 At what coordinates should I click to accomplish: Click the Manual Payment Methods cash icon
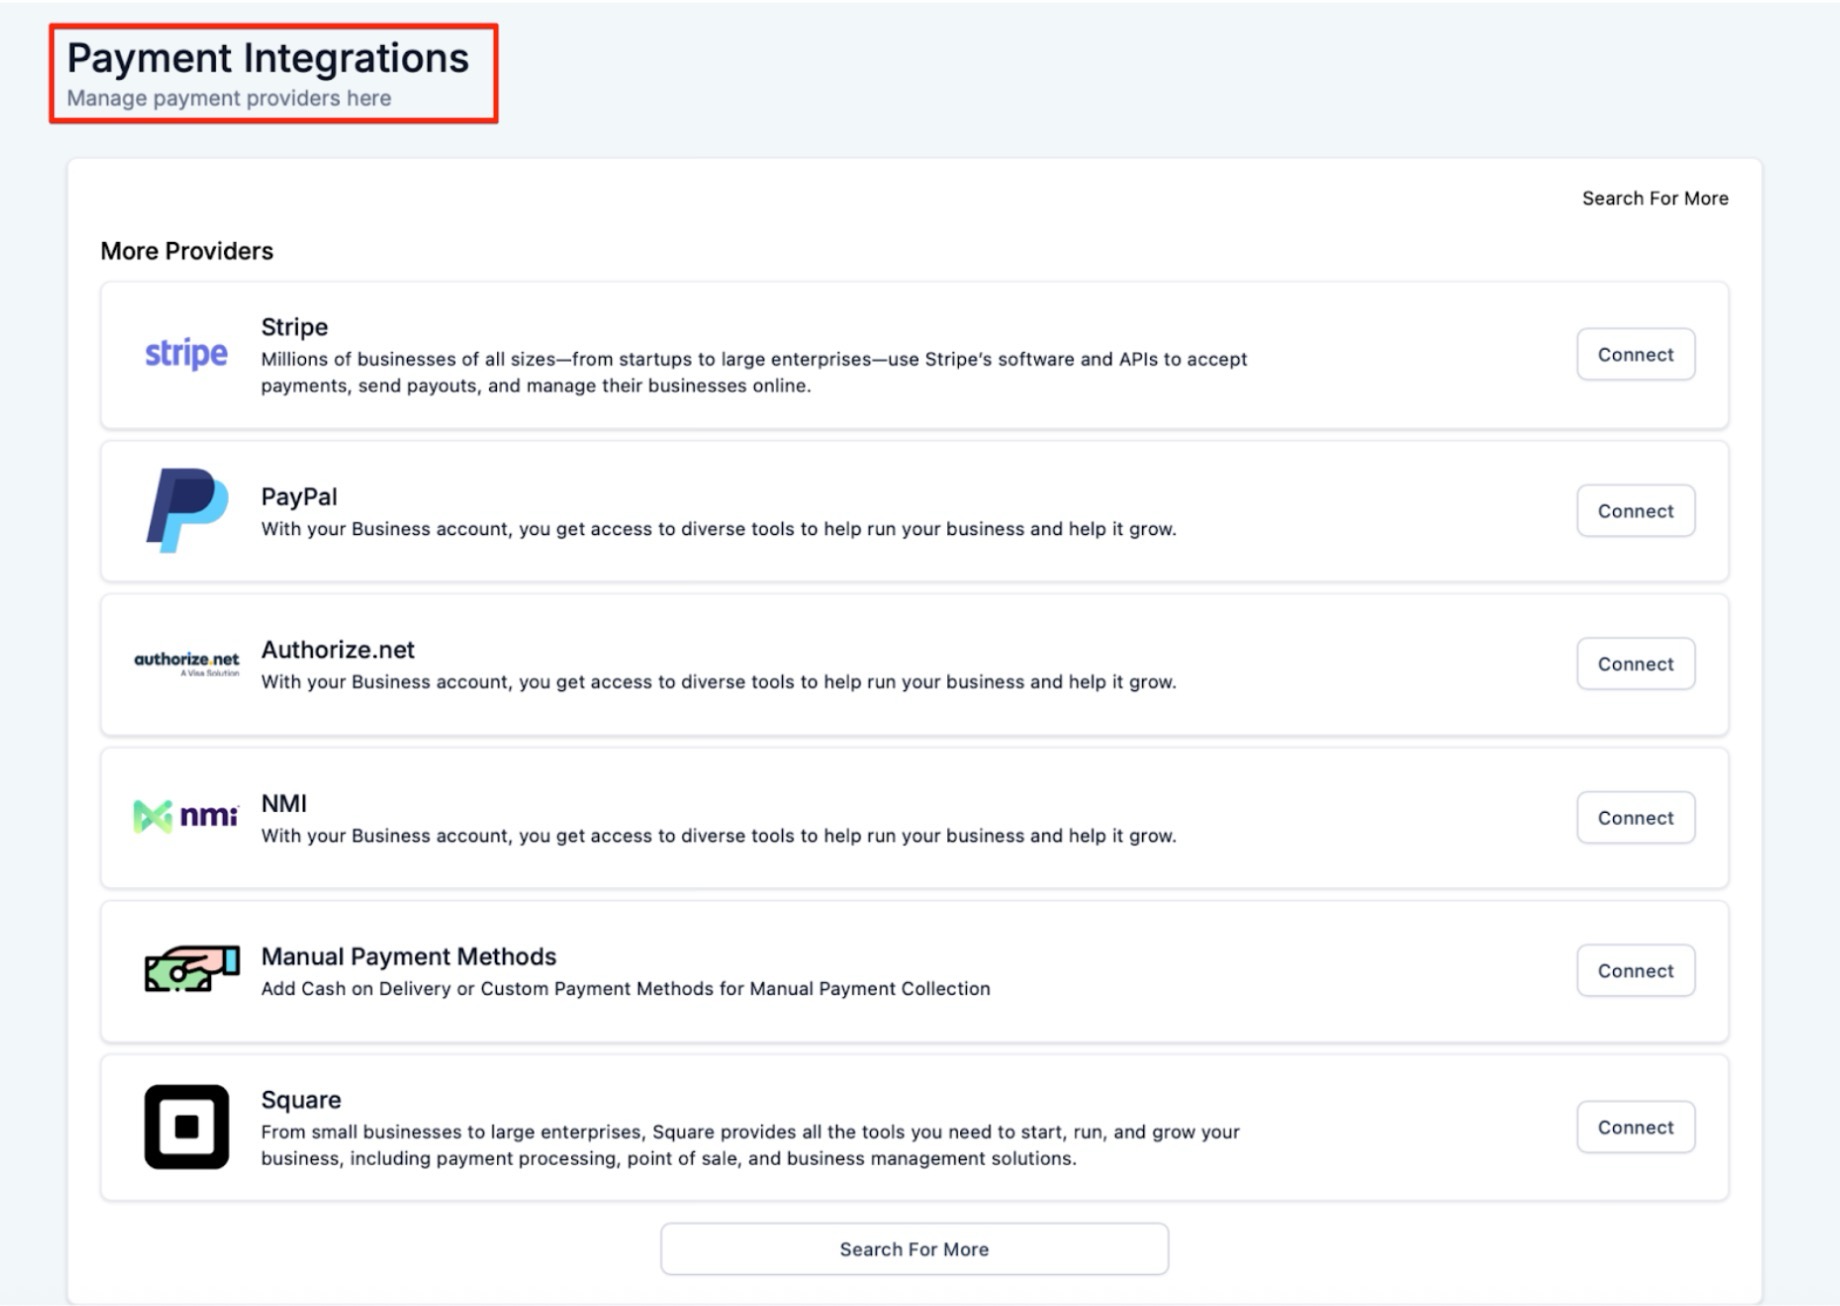click(192, 969)
